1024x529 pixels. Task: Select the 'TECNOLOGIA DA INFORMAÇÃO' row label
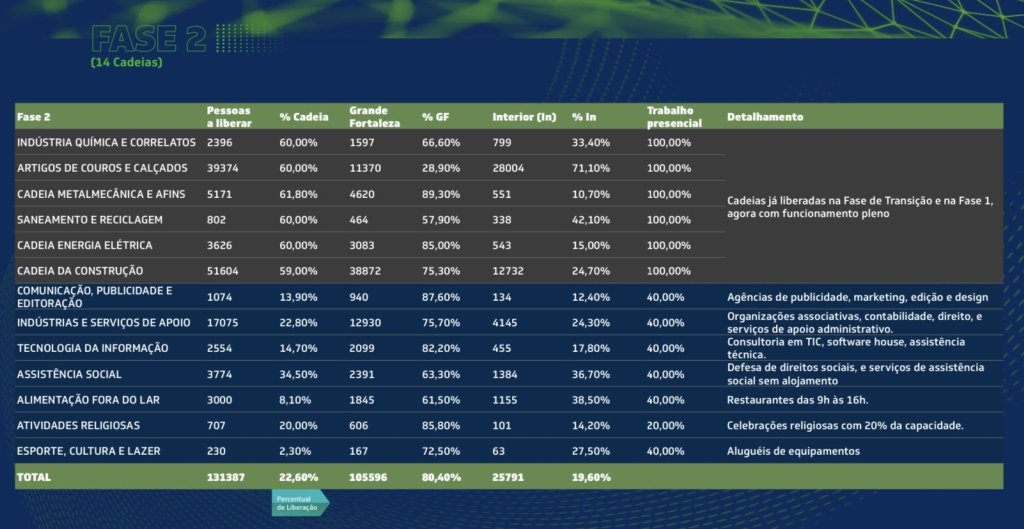(x=93, y=348)
